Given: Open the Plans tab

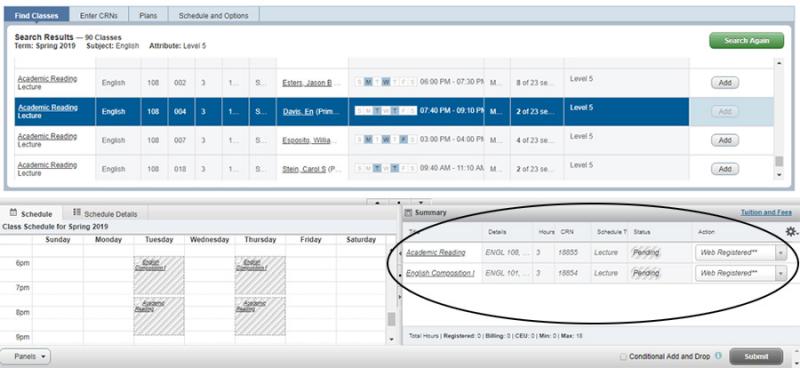Looking at the screenshot, I should tap(148, 16).
